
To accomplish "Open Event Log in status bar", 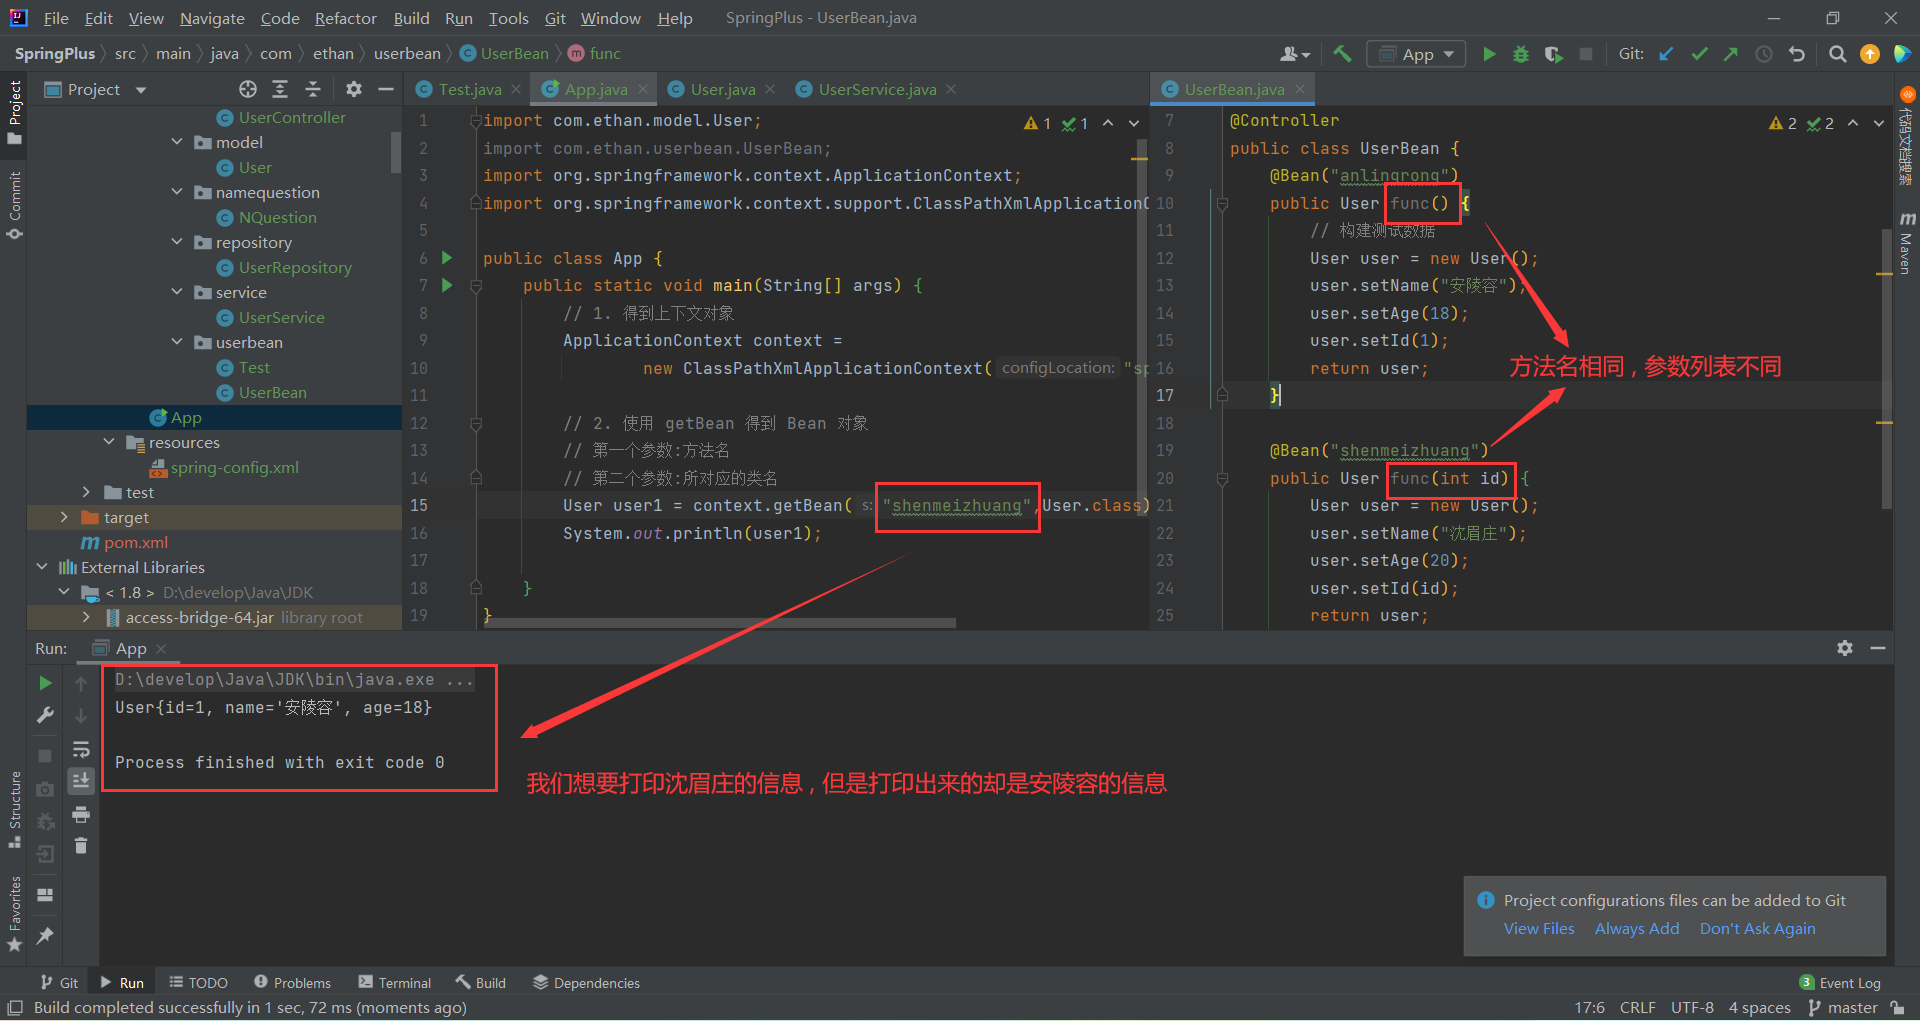I will (1840, 983).
